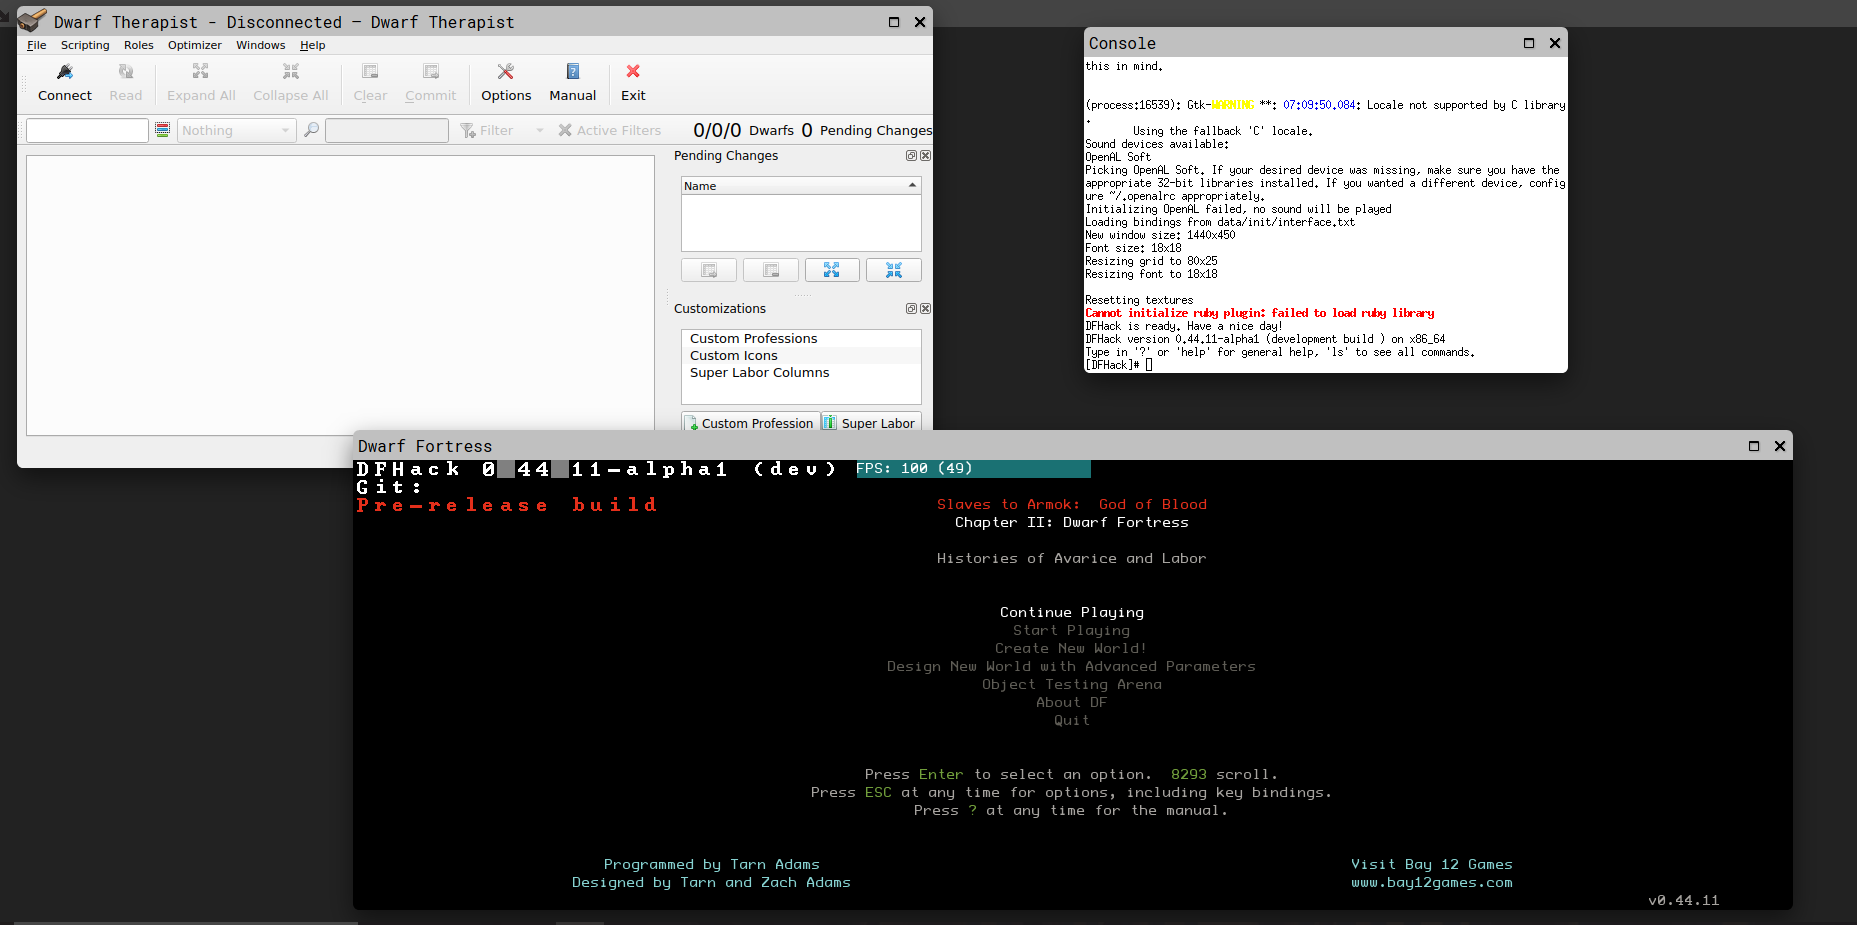Screen dimensions: 1857x925
Task: Click the v0.44.11 version text
Action: pos(1684,900)
